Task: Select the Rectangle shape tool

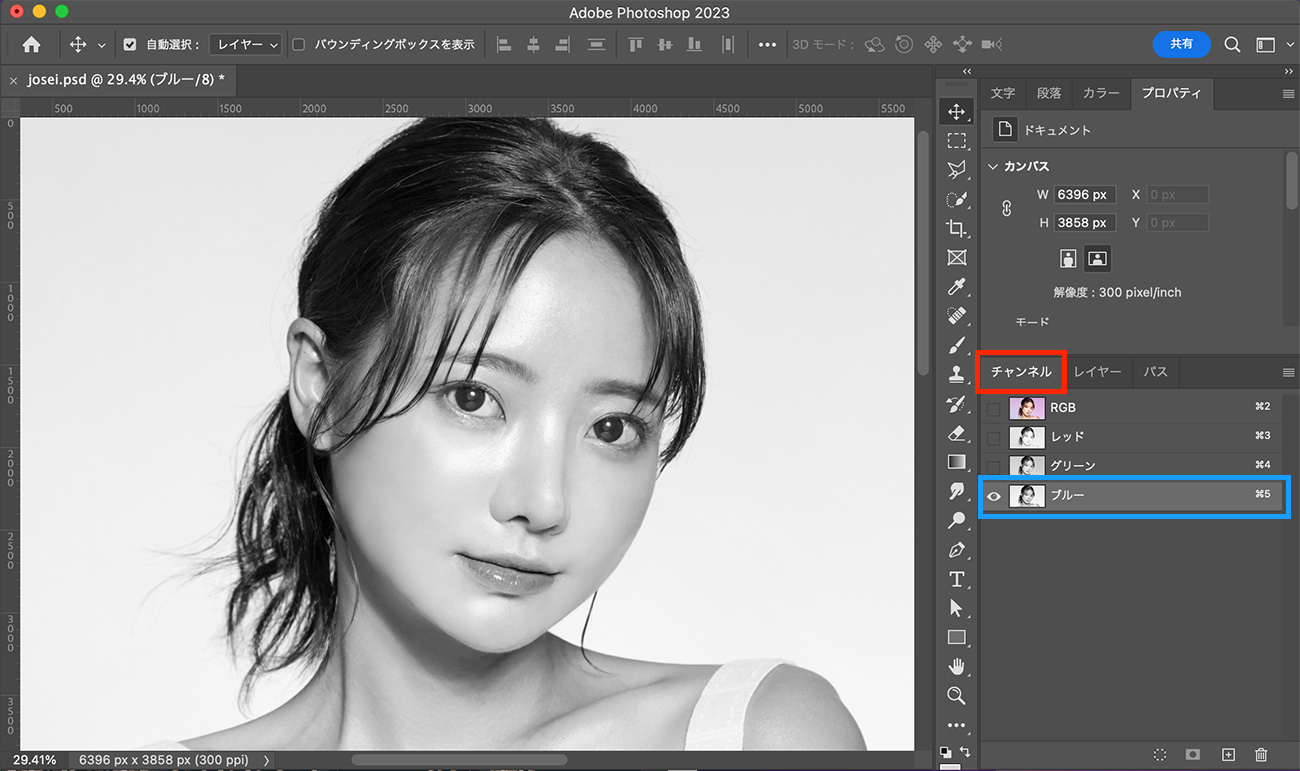Action: pyautogui.click(x=957, y=637)
